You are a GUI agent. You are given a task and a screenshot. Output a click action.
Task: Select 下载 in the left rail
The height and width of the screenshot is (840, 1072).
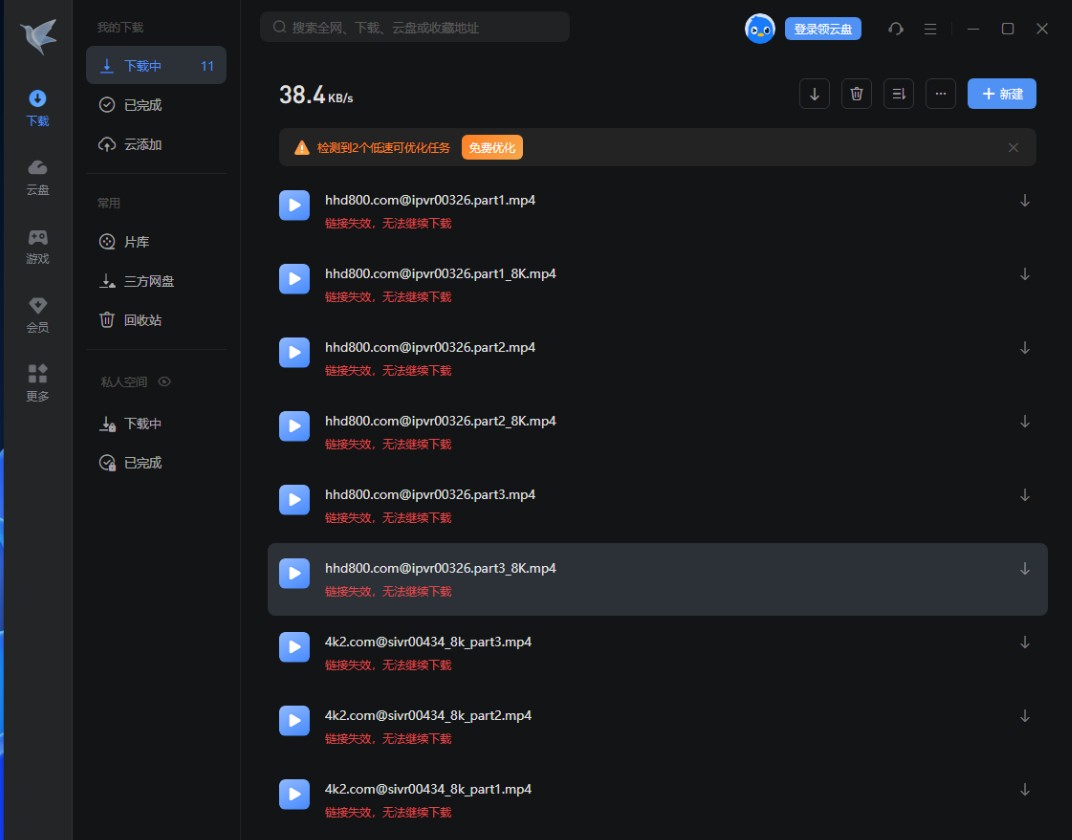click(x=38, y=108)
